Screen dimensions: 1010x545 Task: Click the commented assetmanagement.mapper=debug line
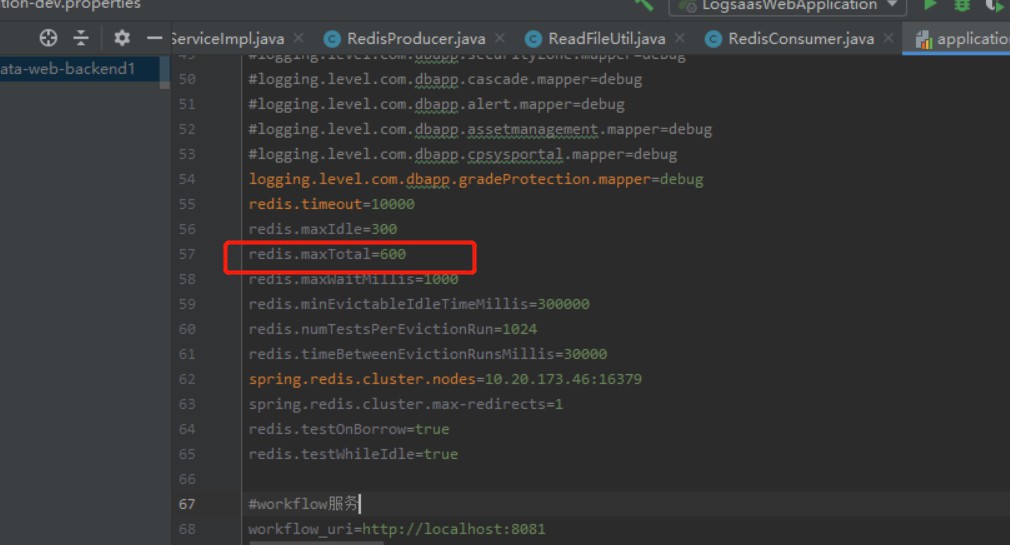[x=481, y=129]
